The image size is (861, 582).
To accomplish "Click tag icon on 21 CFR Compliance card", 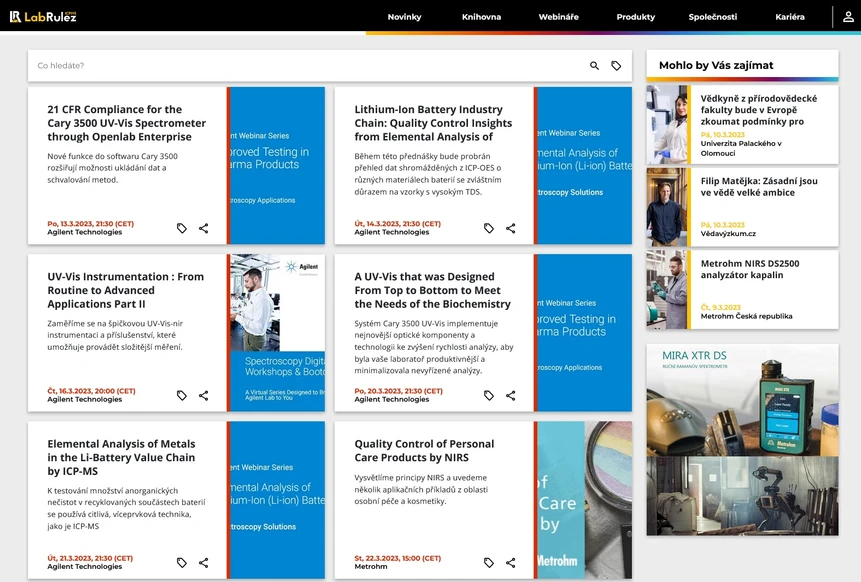I will click(182, 228).
